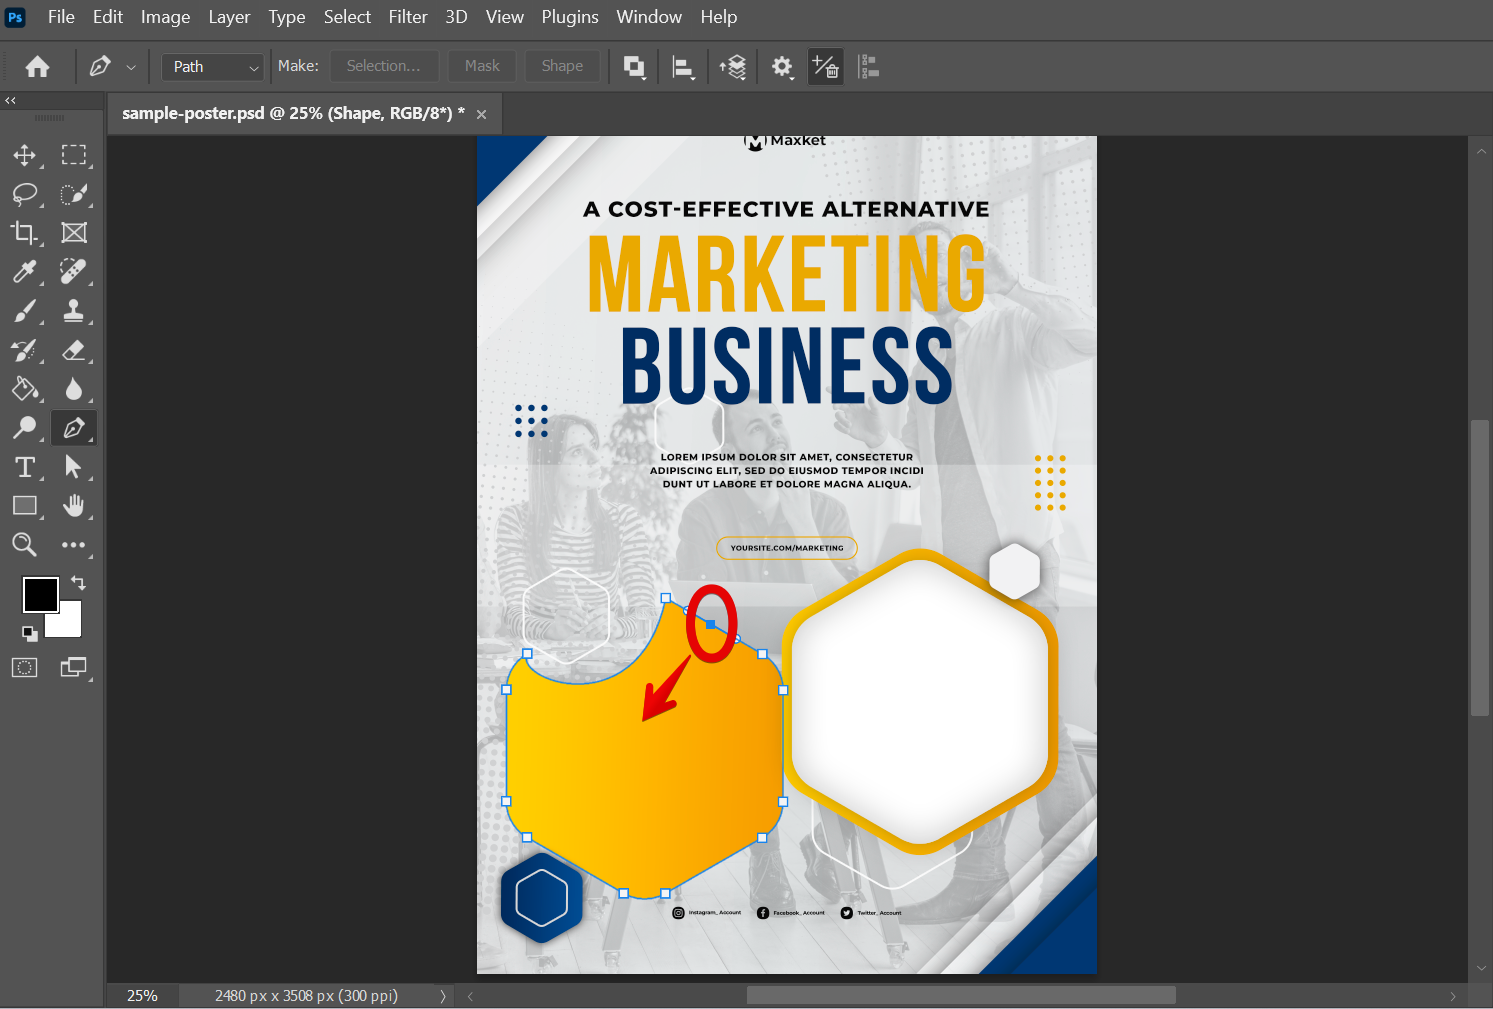
Task: Expand the Pen tool preset picker
Action: pos(131,67)
